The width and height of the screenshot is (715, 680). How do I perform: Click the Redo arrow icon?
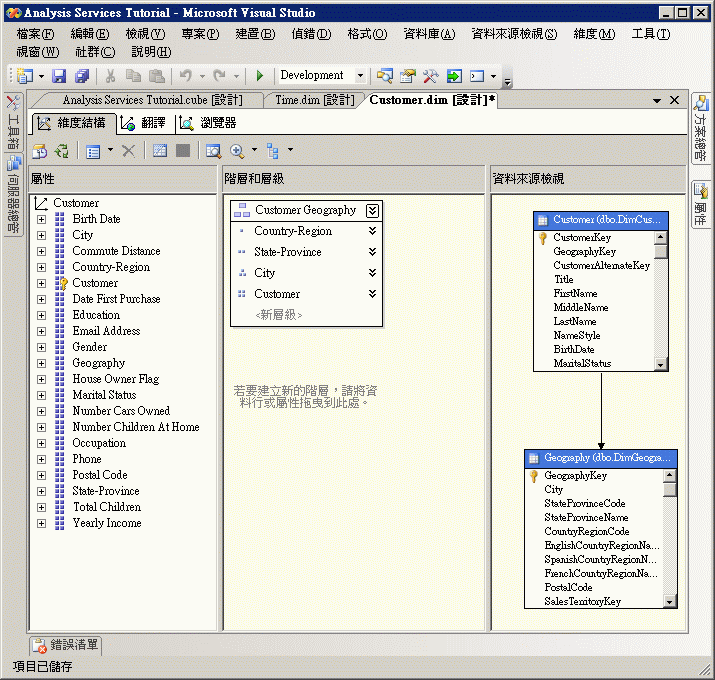(220, 76)
